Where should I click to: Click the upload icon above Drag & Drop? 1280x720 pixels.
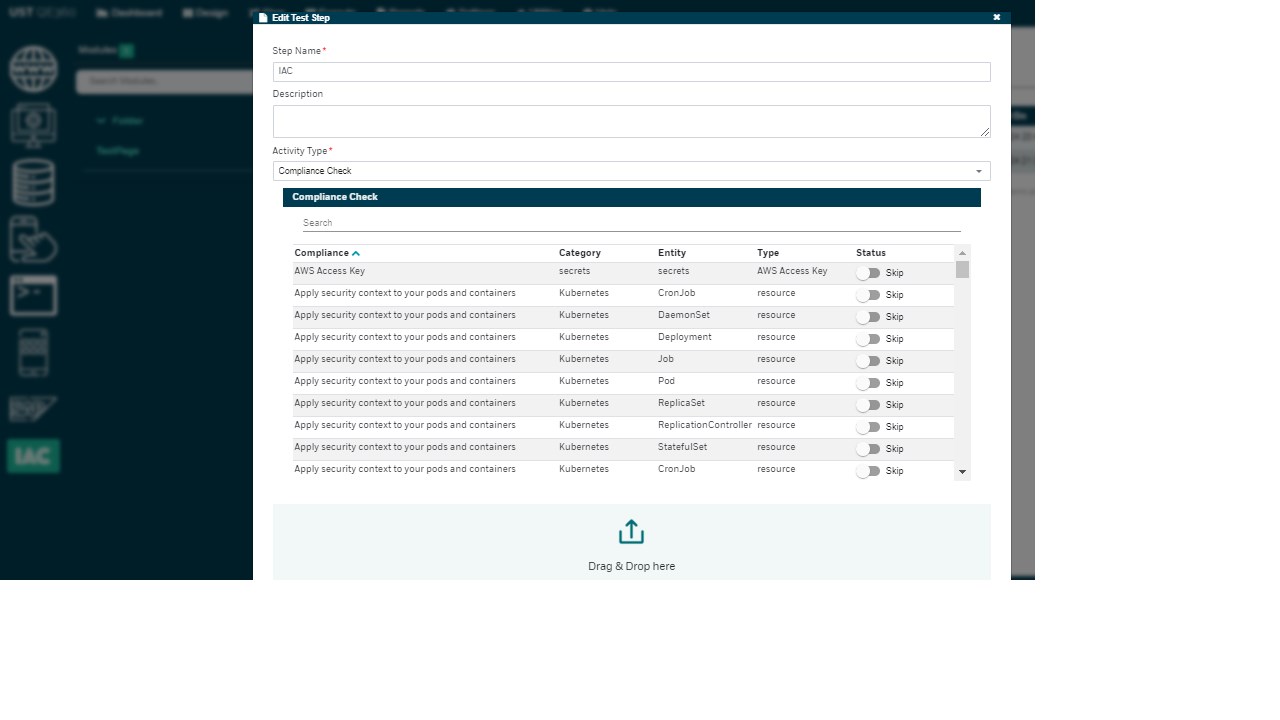pyautogui.click(x=631, y=532)
